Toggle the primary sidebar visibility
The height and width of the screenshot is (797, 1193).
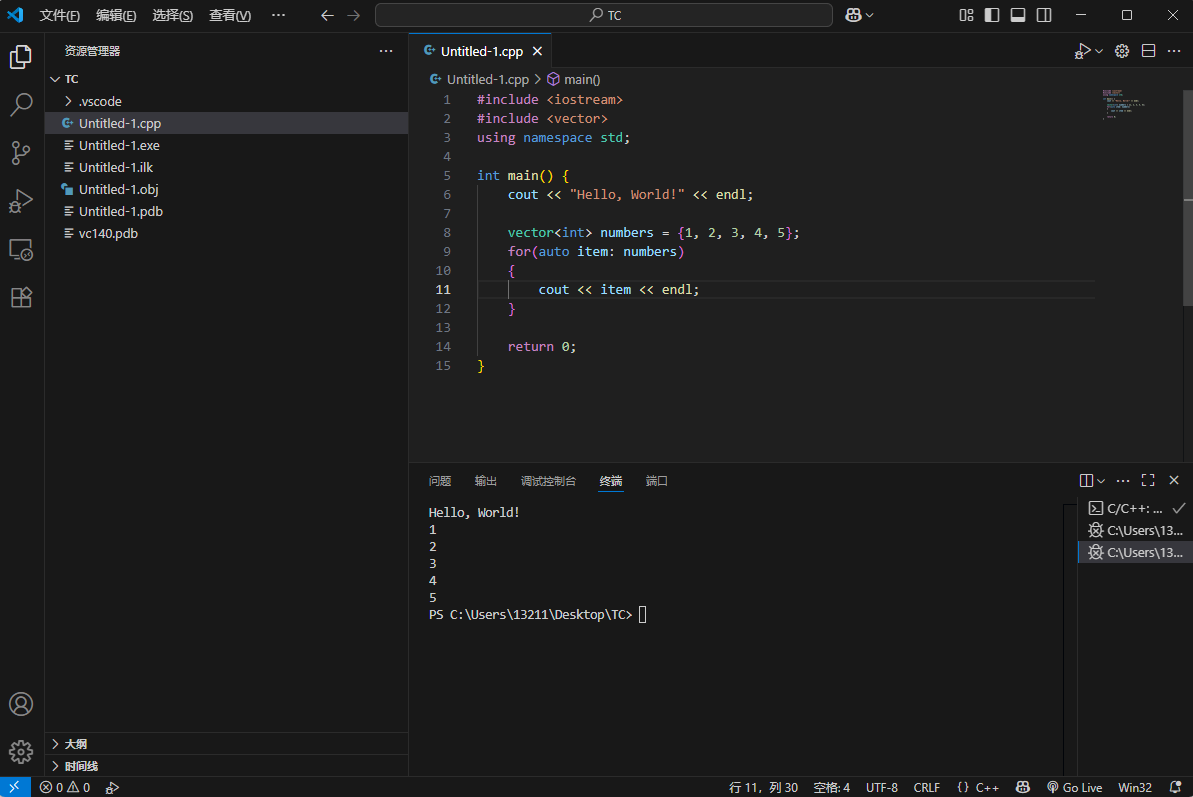click(x=992, y=15)
